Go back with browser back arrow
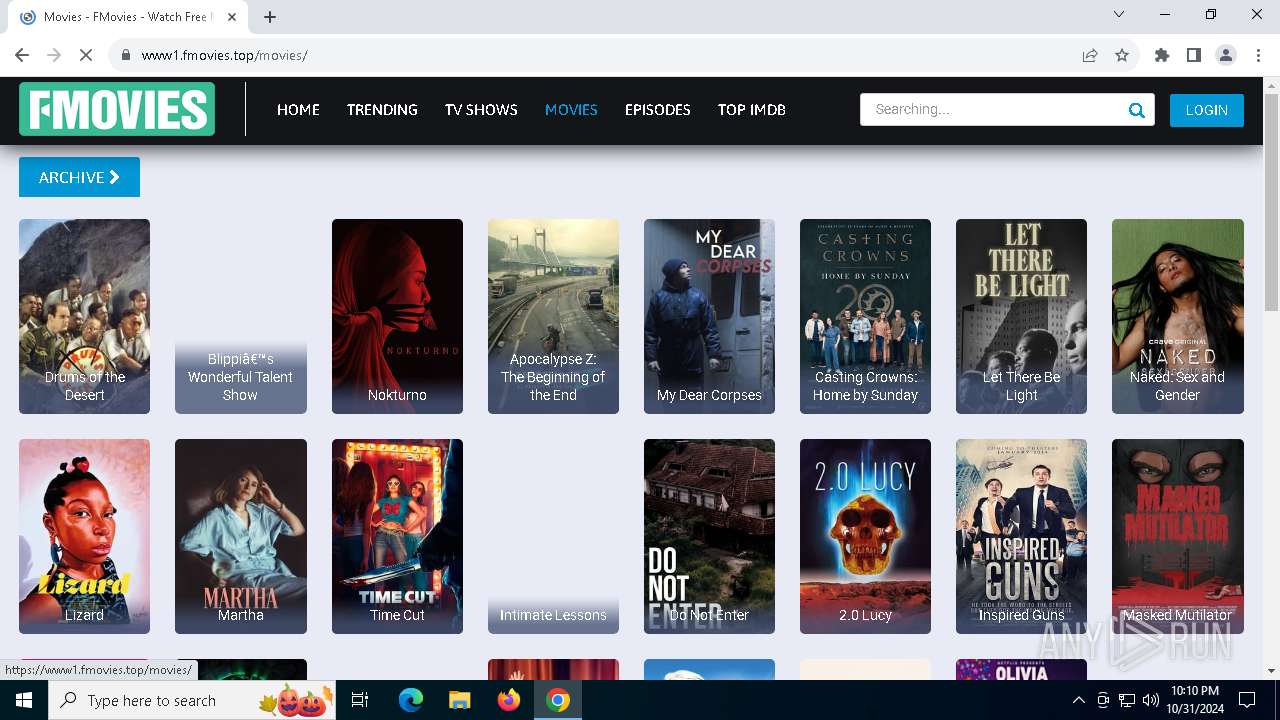Screen dimensions: 1280x720 [22, 55]
